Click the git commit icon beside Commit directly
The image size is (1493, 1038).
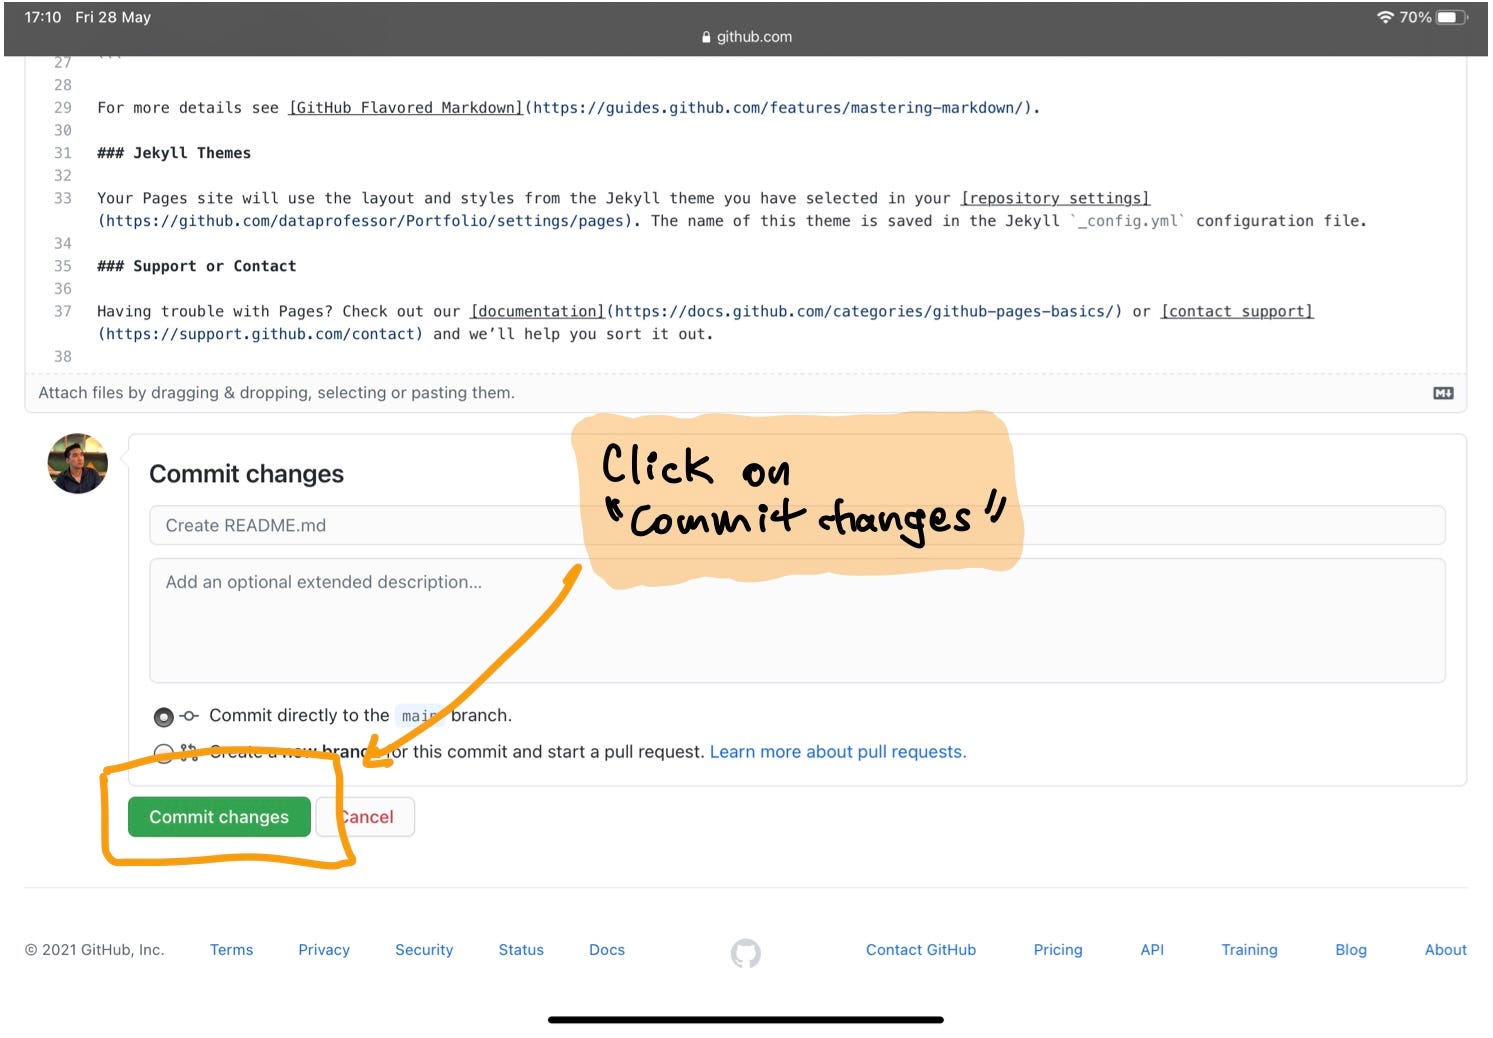[x=189, y=716]
